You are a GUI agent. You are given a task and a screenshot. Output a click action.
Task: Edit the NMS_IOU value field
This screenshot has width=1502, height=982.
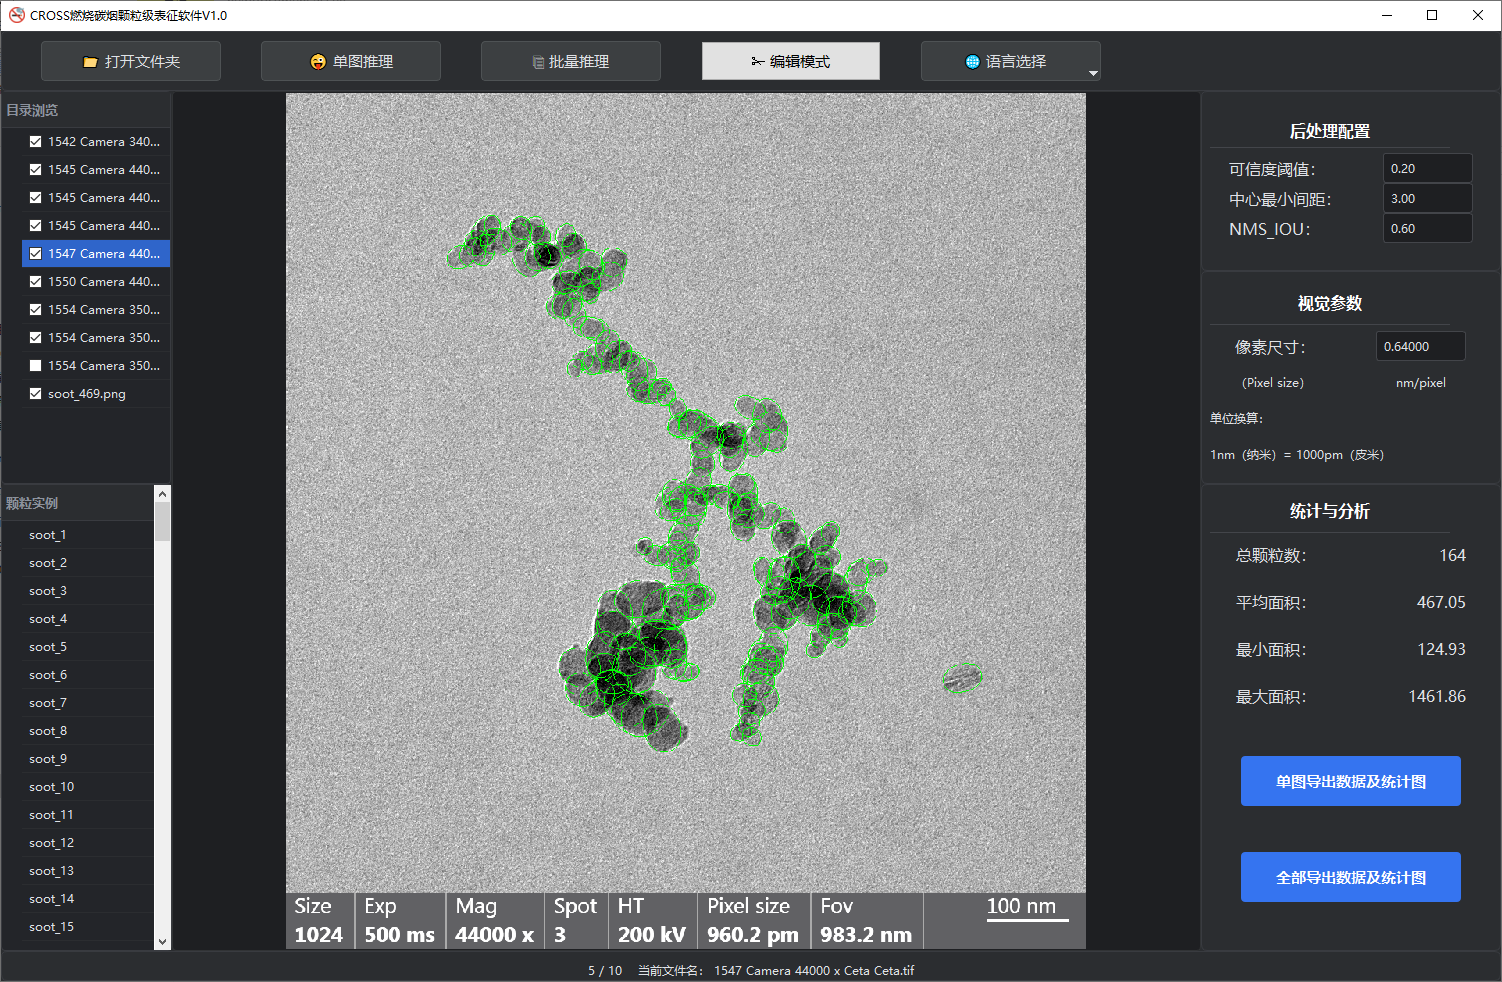1426,229
